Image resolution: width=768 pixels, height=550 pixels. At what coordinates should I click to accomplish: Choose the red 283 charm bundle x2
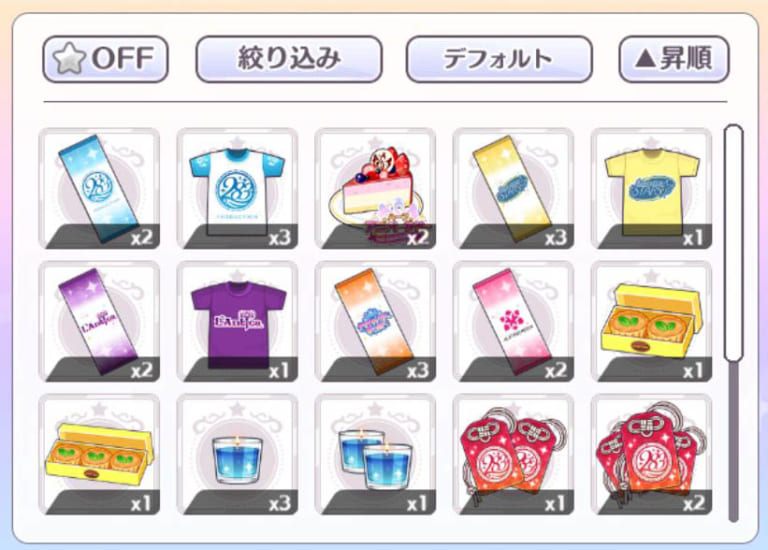pos(652,454)
